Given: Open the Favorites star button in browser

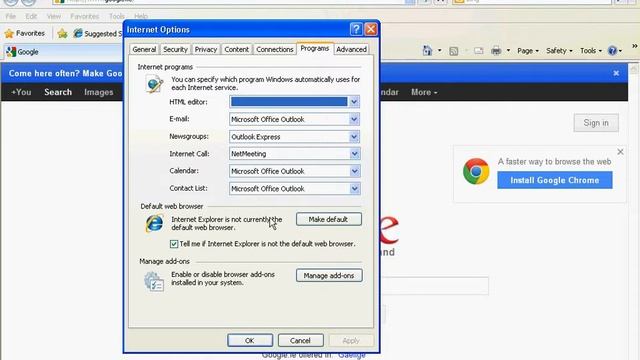Looking at the screenshot, I should coord(24,33).
